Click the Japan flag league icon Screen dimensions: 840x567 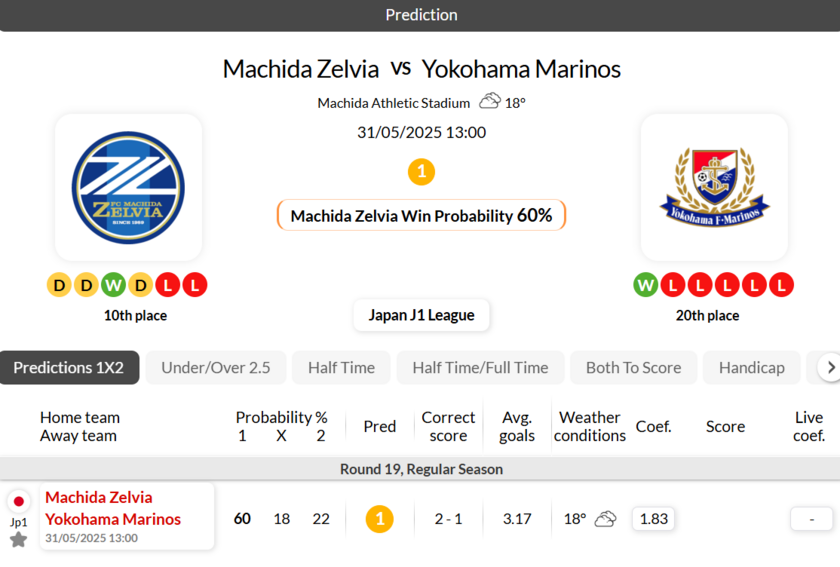[x=18, y=502]
